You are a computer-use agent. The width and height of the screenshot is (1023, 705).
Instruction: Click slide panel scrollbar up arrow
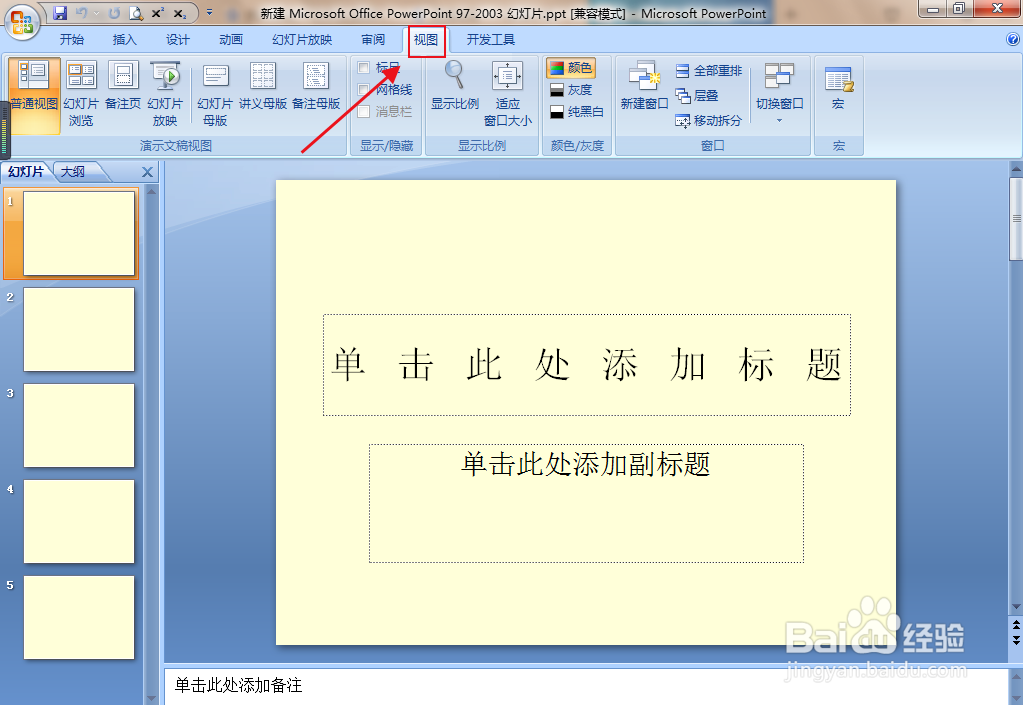pos(151,192)
